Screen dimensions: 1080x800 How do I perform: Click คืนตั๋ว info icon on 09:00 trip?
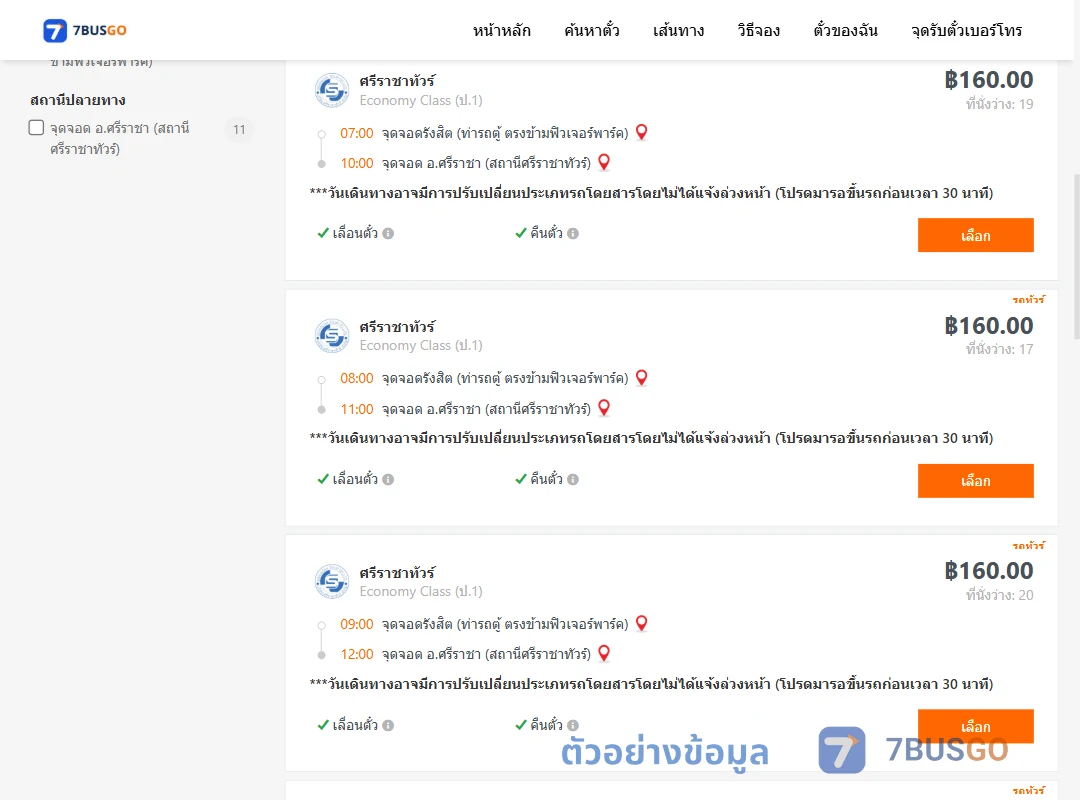point(573,726)
